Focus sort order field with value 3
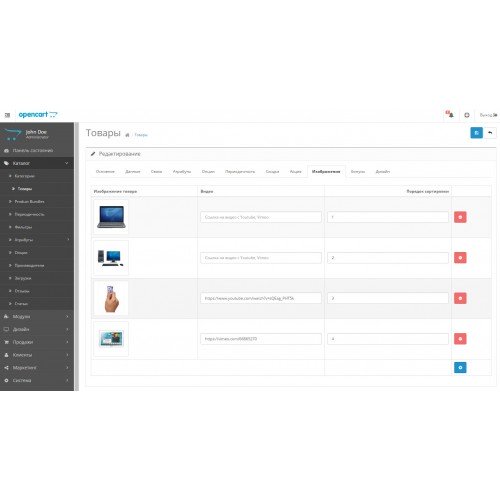Screen dimensions: 500x500 pyautogui.click(x=388, y=298)
